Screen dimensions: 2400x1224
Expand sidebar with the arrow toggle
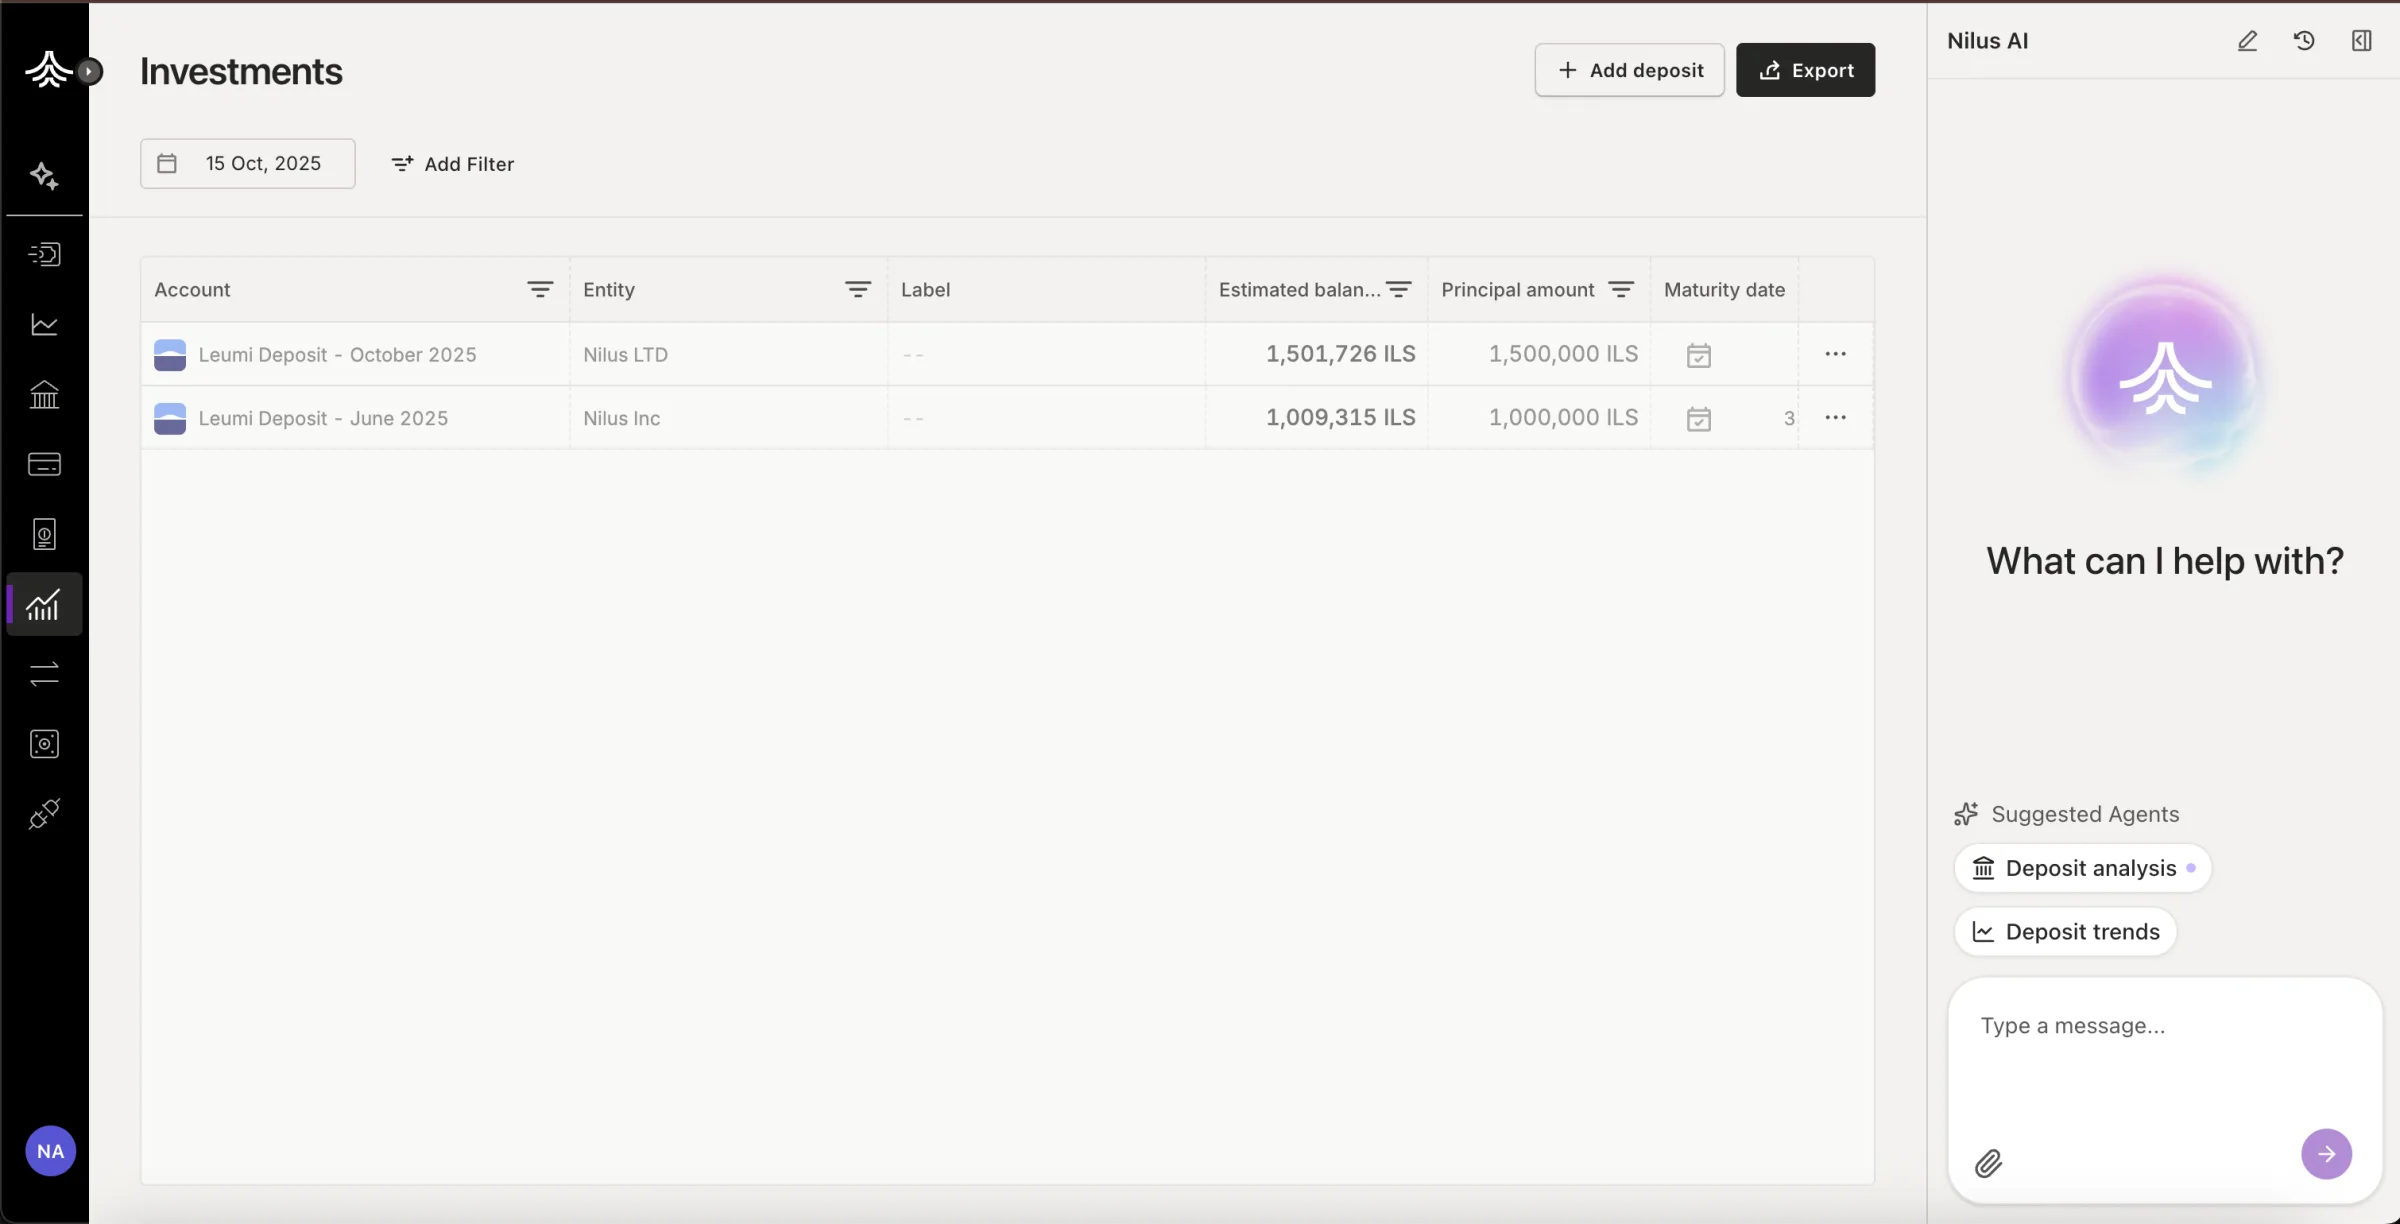click(x=90, y=71)
